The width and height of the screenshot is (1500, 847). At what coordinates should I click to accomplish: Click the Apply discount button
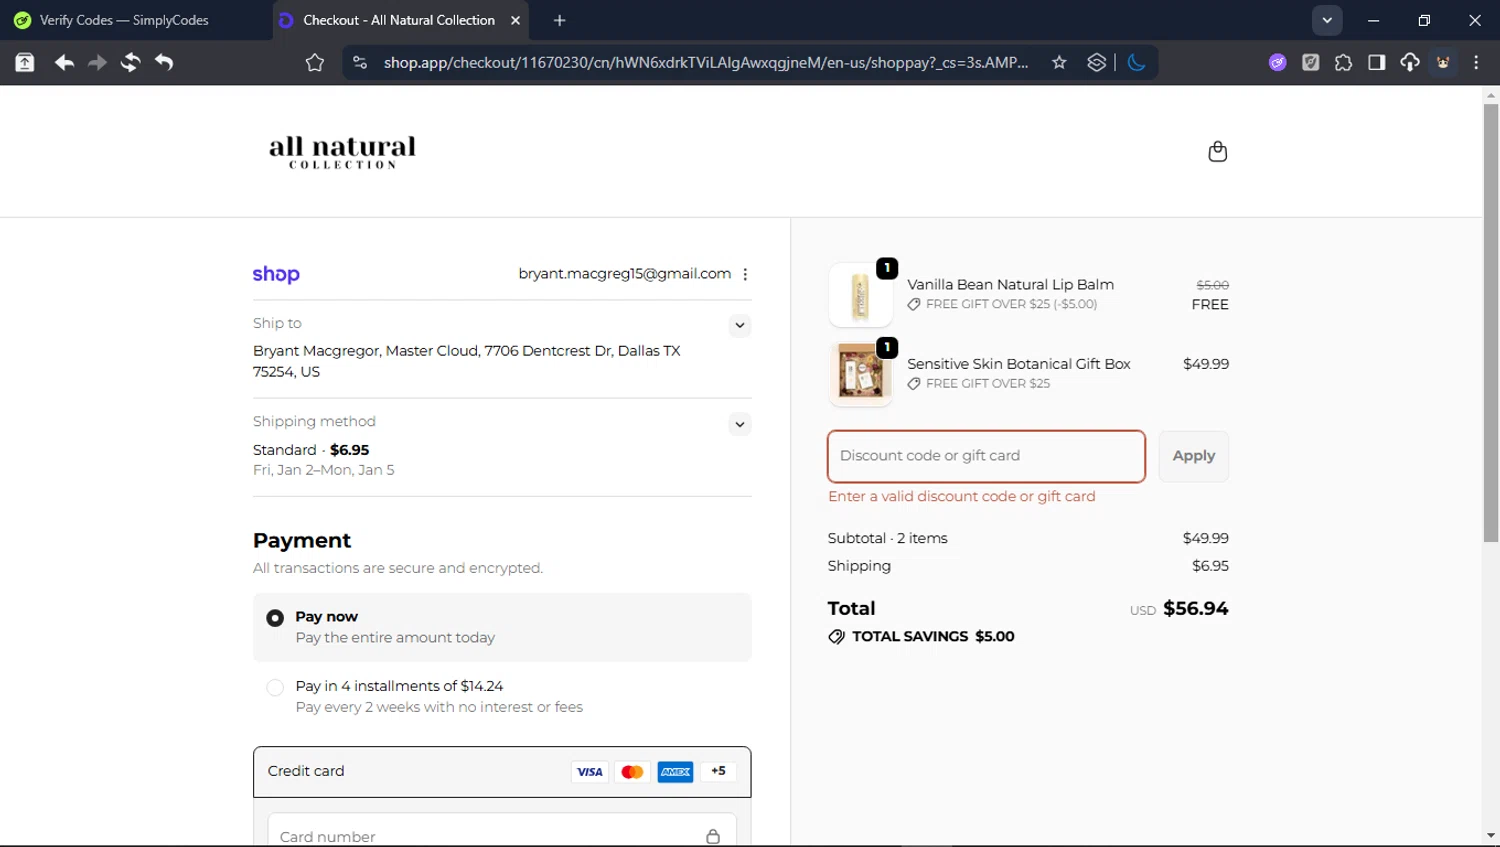click(x=1193, y=456)
